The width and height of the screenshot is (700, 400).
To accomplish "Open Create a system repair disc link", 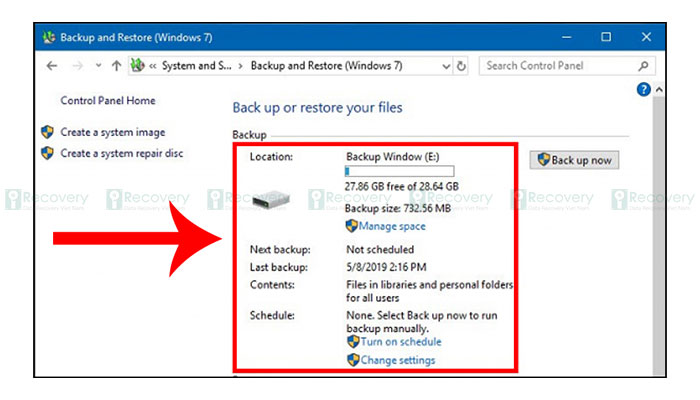I will [x=122, y=153].
